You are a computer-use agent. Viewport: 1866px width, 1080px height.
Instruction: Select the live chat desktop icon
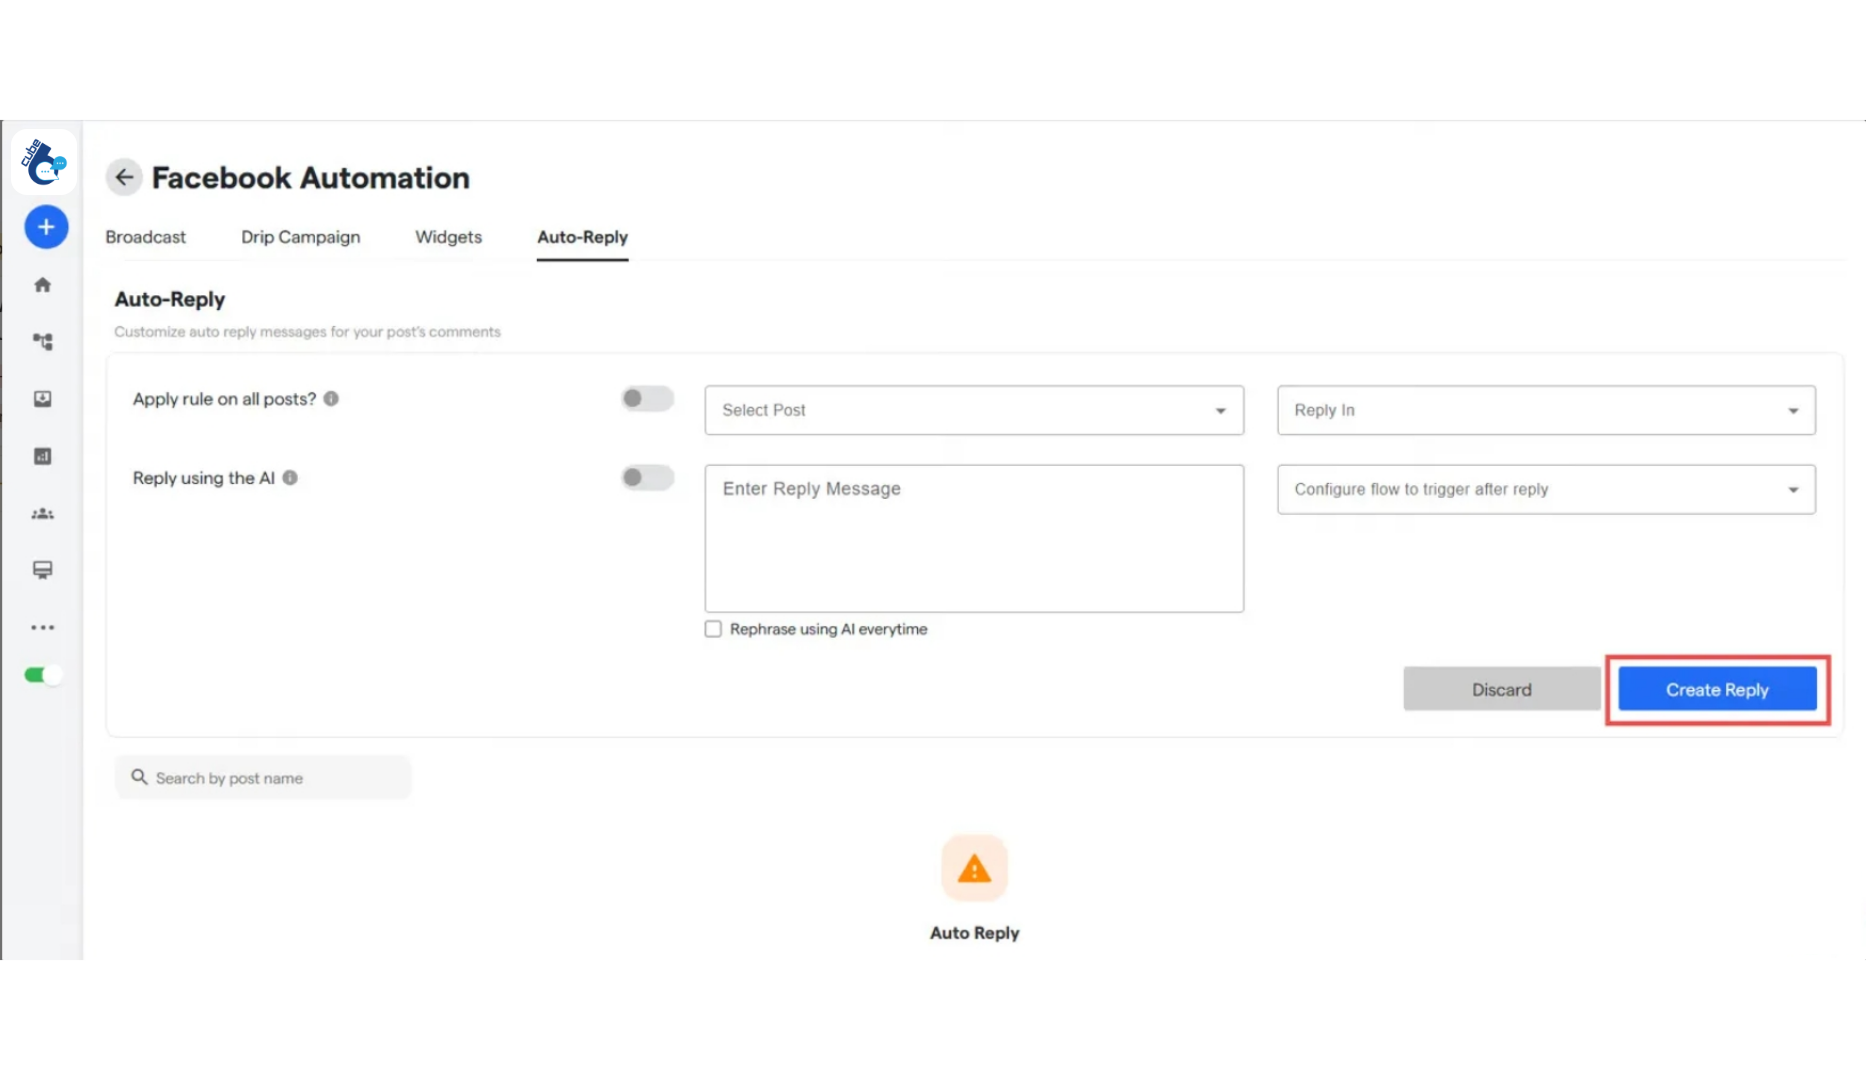tap(42, 569)
